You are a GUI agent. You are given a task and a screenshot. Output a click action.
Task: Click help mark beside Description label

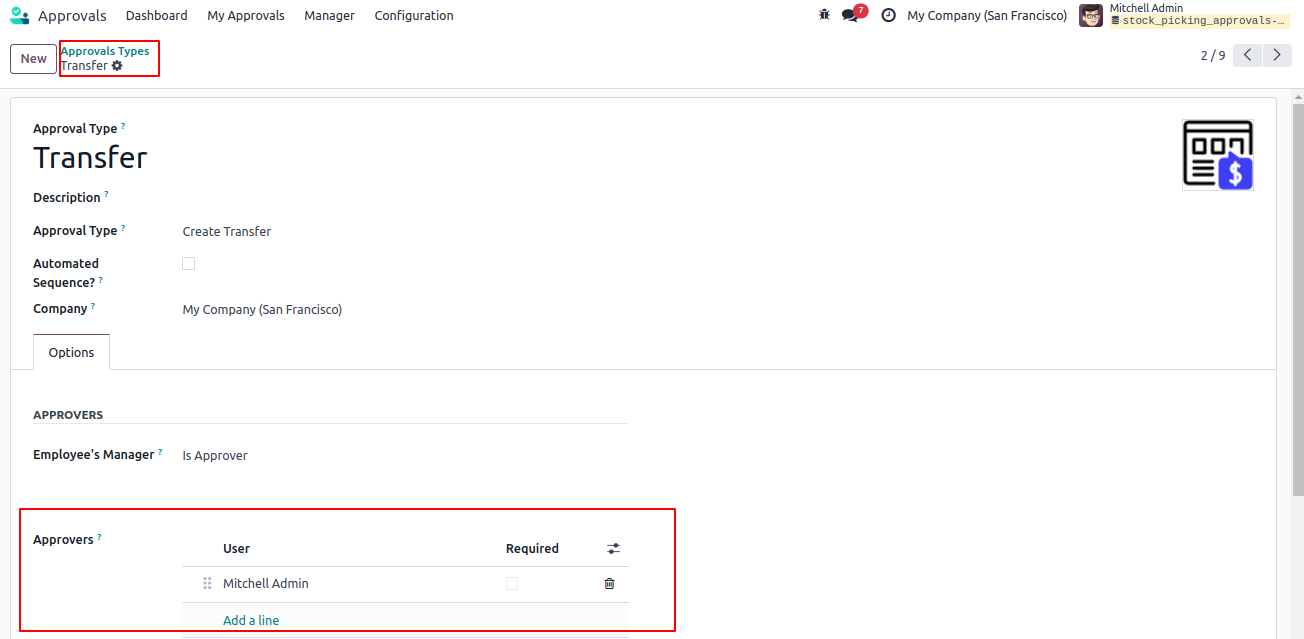[x=106, y=194]
